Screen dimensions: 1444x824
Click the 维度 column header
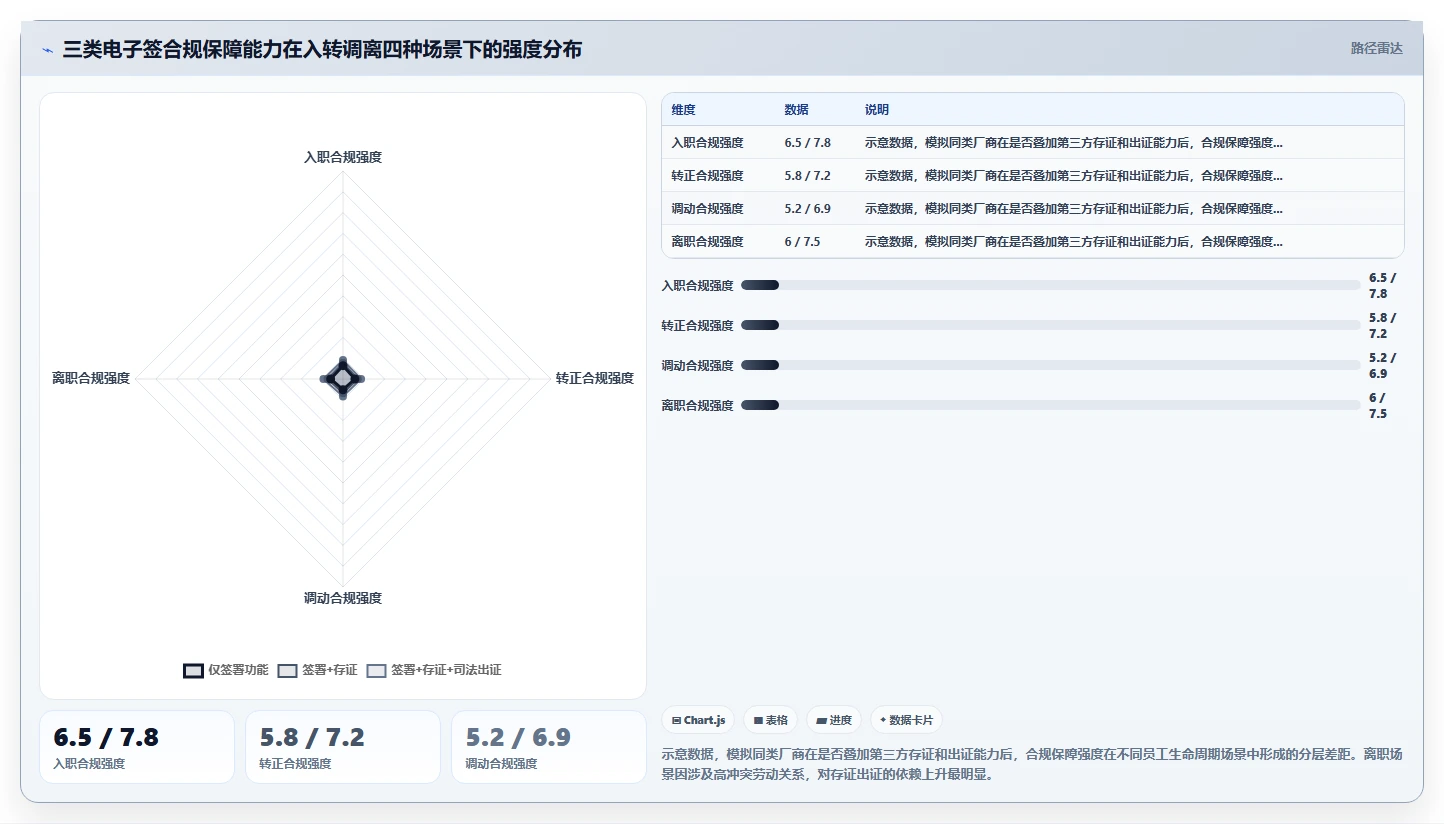pos(684,110)
